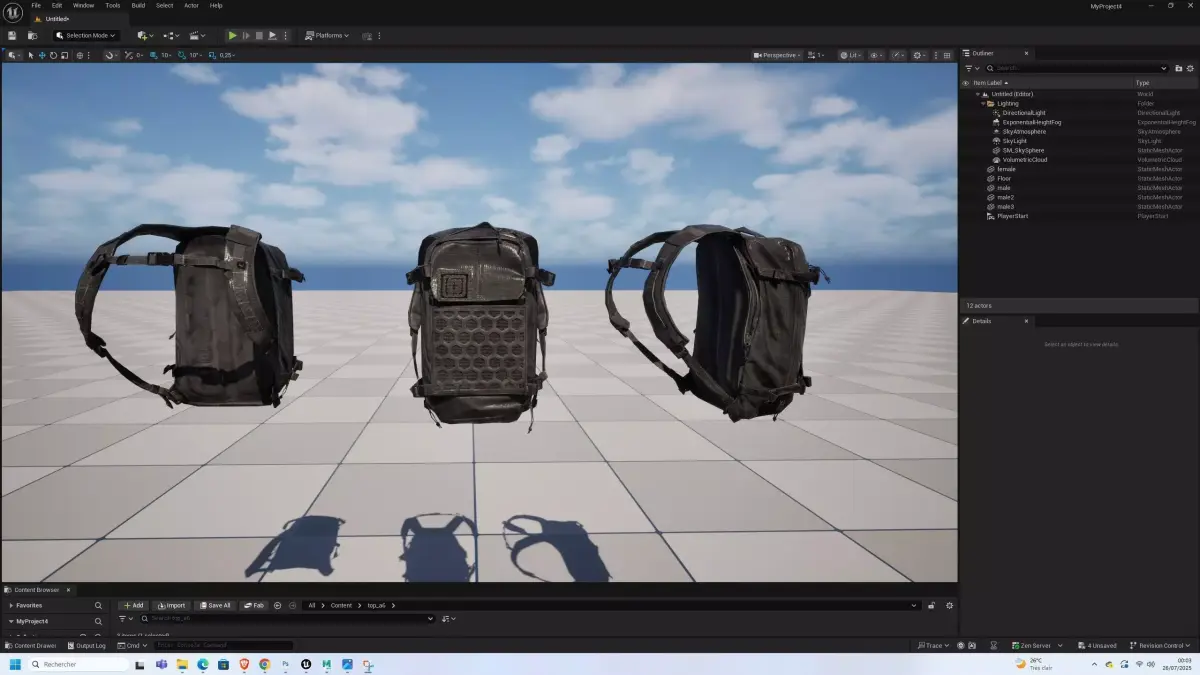Open play mode options three dots
Screen dimensions: 1200x675
click(x=285, y=36)
